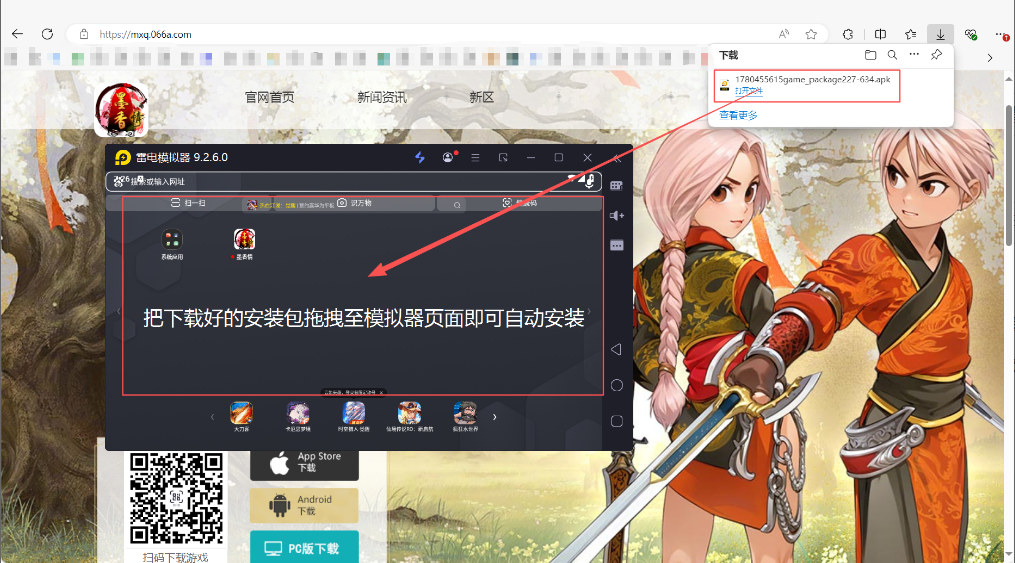Click the QR code for 扫码下载游戏
The height and width of the screenshot is (563, 1015).
176,498
